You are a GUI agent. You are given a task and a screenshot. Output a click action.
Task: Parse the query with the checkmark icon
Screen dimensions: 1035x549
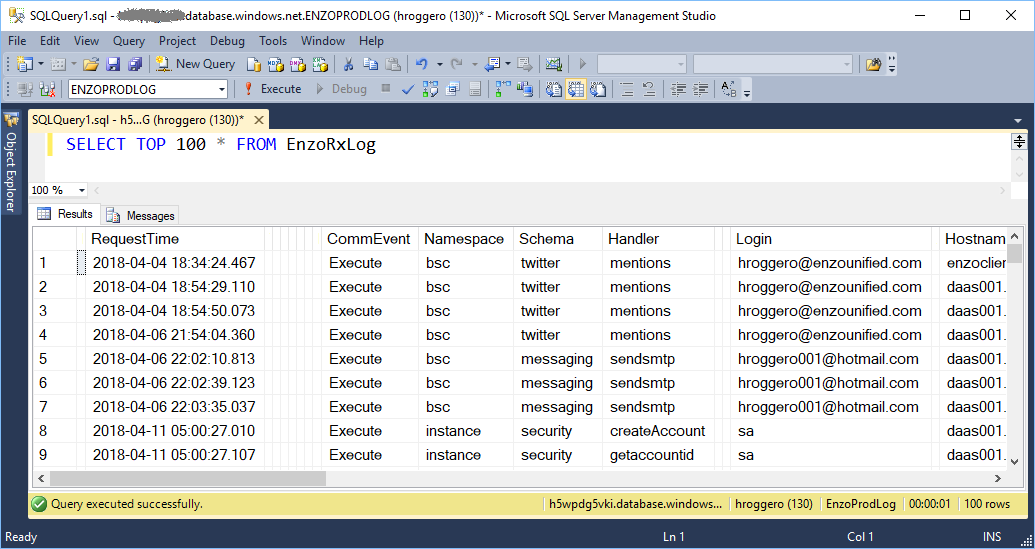tap(408, 89)
